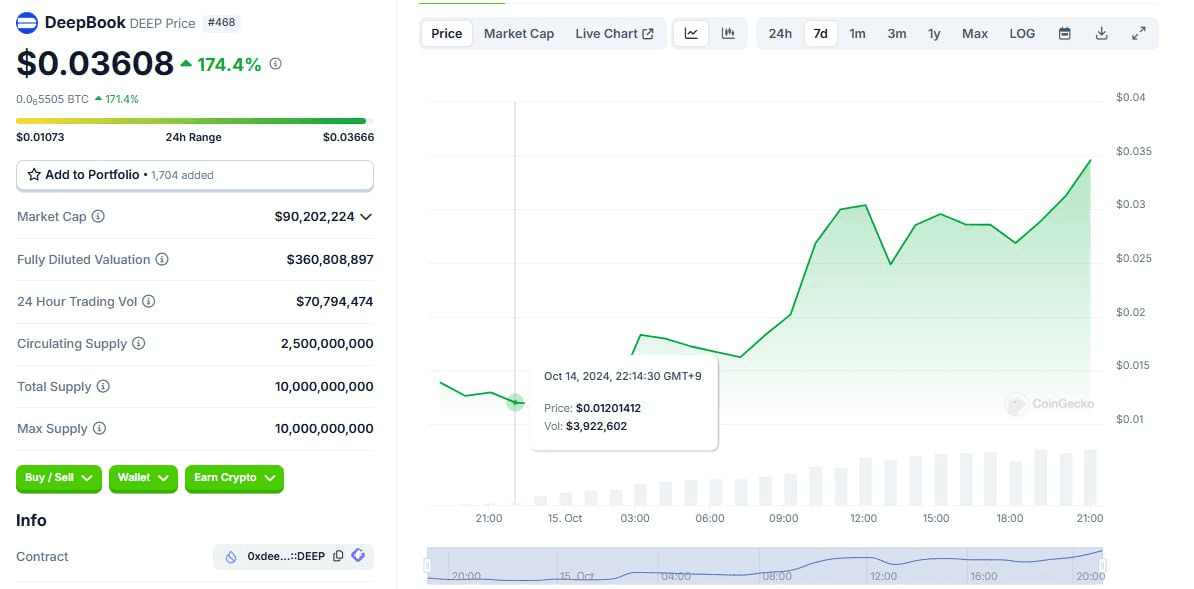Expand chart to fullscreen
This screenshot has width=1194, height=589.
(1138, 34)
